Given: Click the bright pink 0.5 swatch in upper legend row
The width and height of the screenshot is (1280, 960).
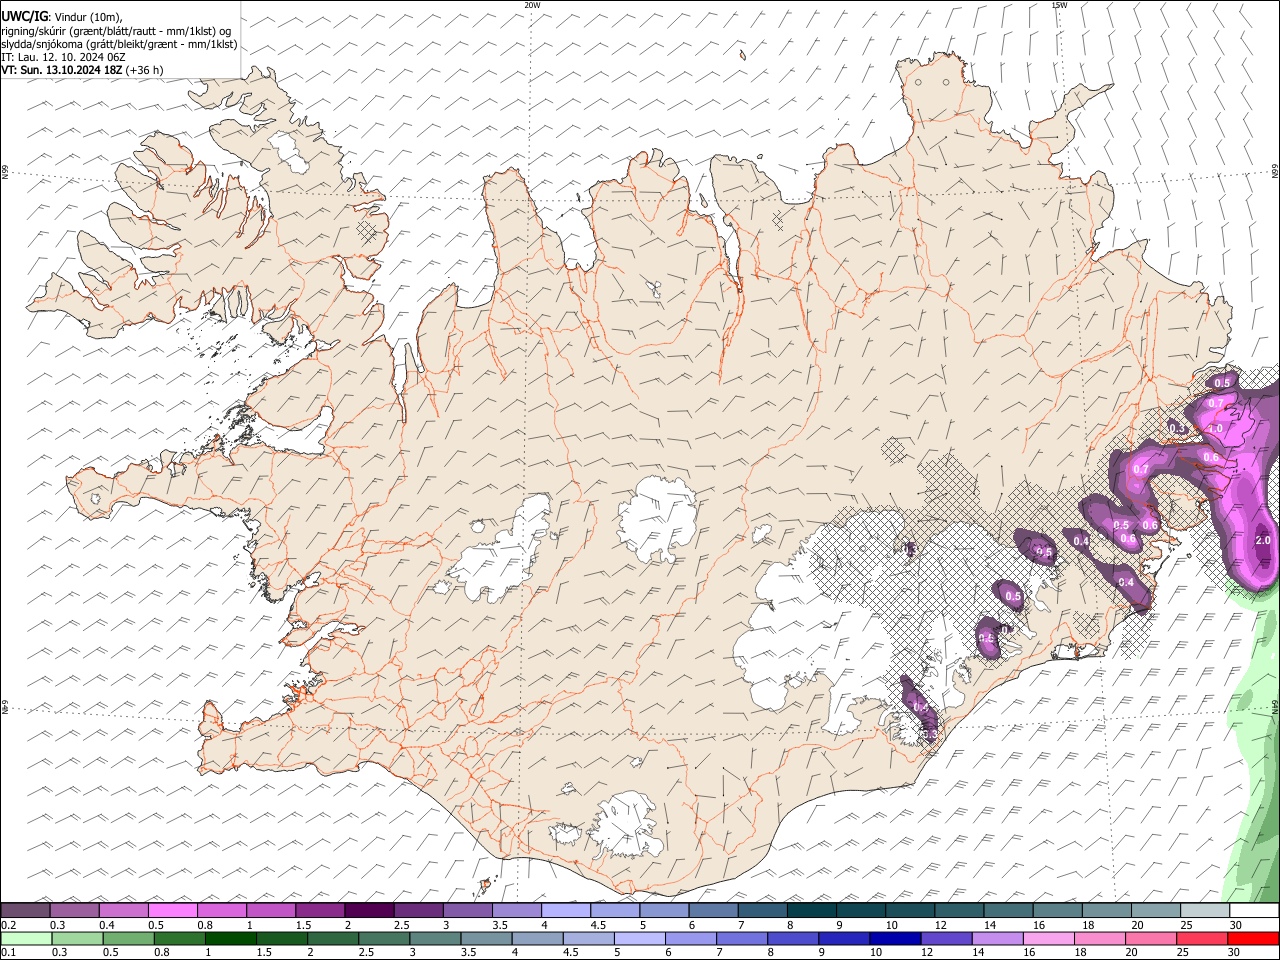Looking at the screenshot, I should (x=172, y=911).
